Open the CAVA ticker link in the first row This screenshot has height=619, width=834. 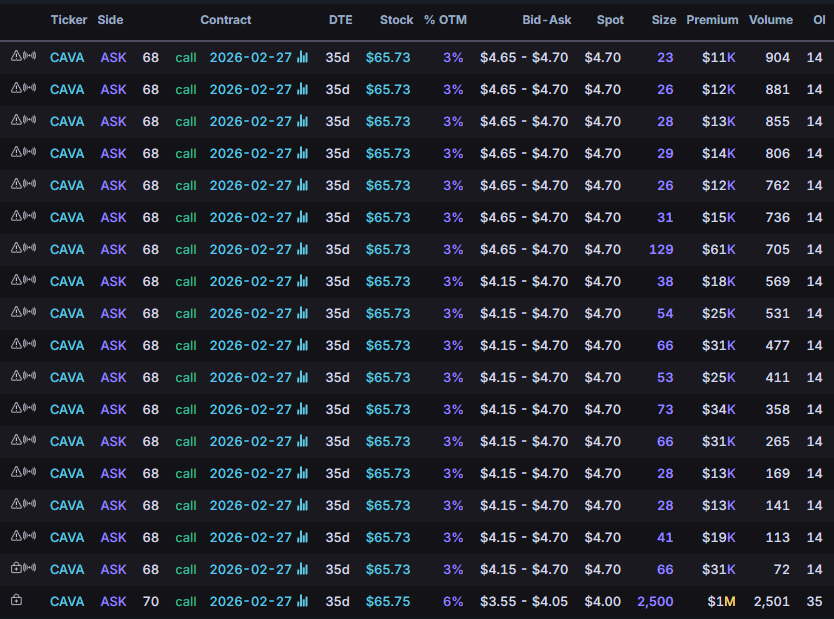67,57
